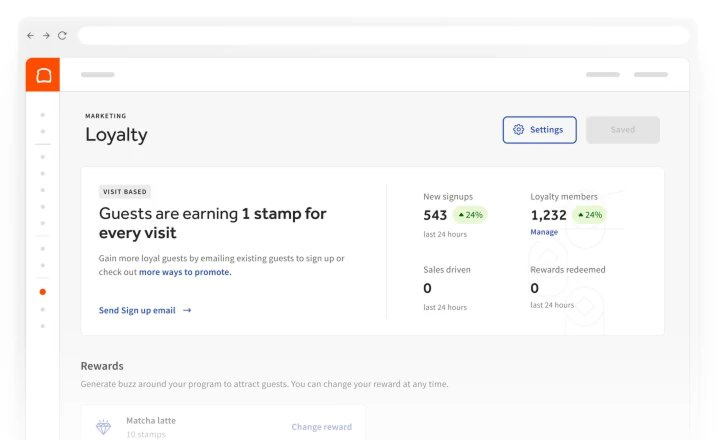The height and width of the screenshot is (440, 721).
Task: Click the browser forward arrow
Action: (x=46, y=35)
